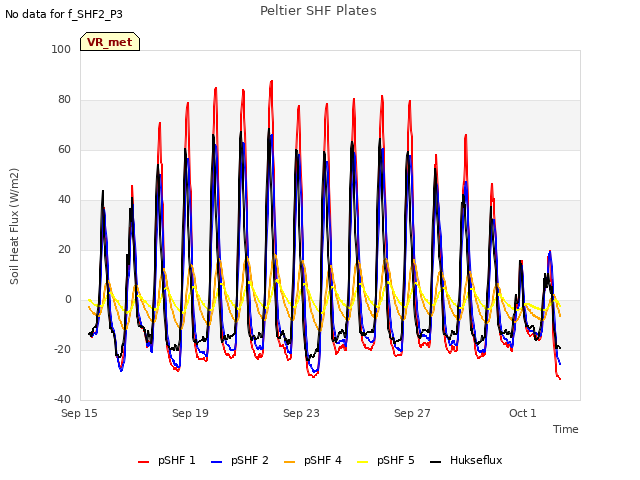
Task: Toggle pSHF 5 series in legend
Action: (386, 460)
